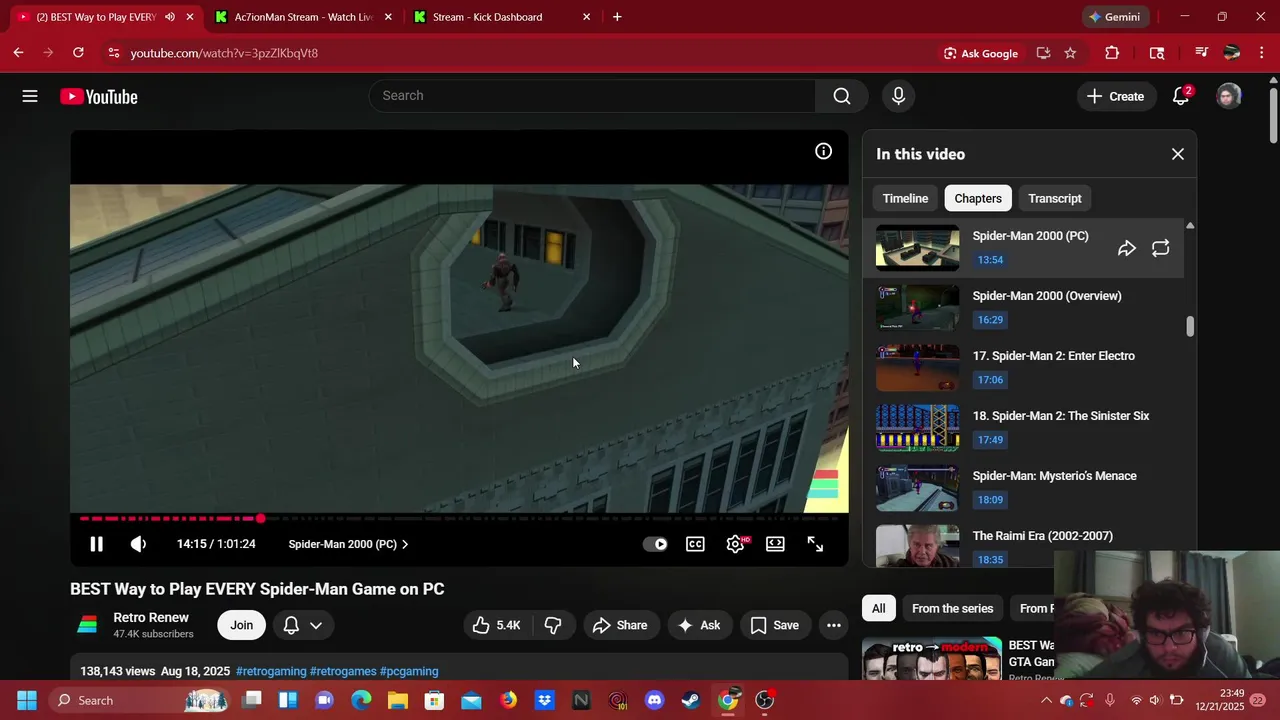Launch OBS Studio from the taskbar
The image size is (1280, 720).
pyautogui.click(x=765, y=700)
